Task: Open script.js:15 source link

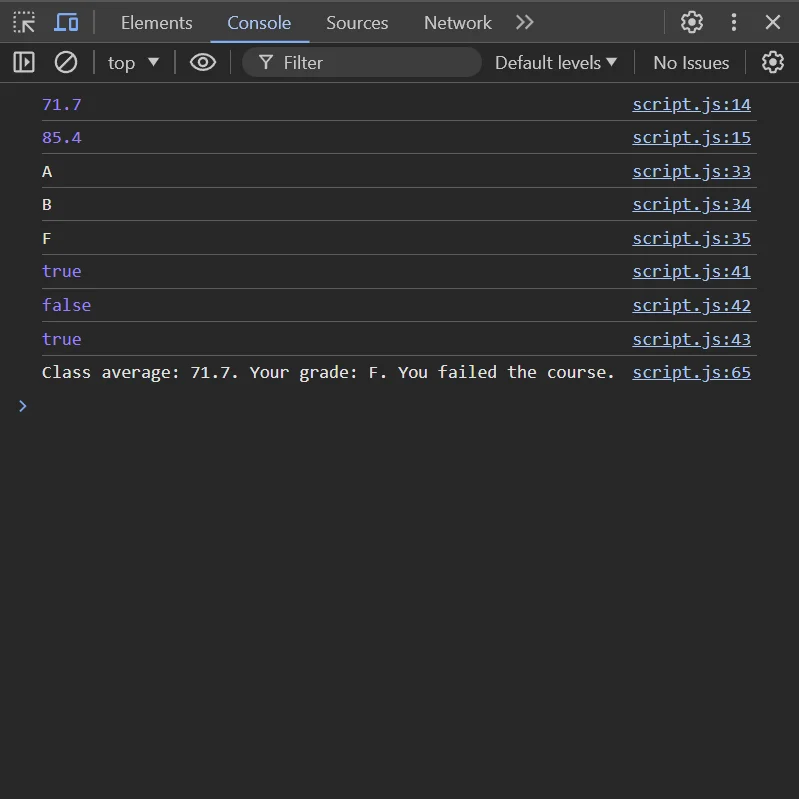Action: (x=691, y=138)
